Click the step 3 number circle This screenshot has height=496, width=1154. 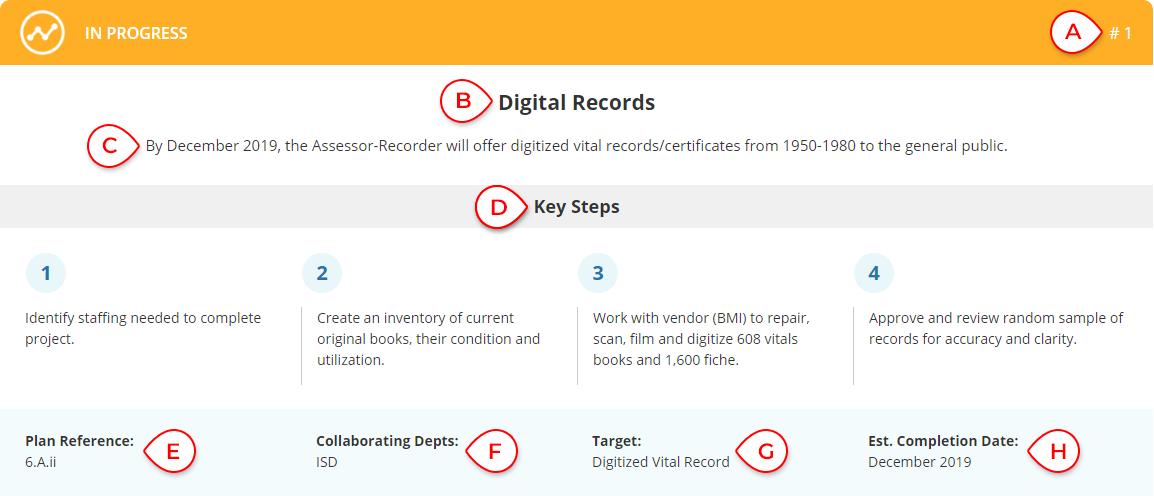[x=598, y=274]
